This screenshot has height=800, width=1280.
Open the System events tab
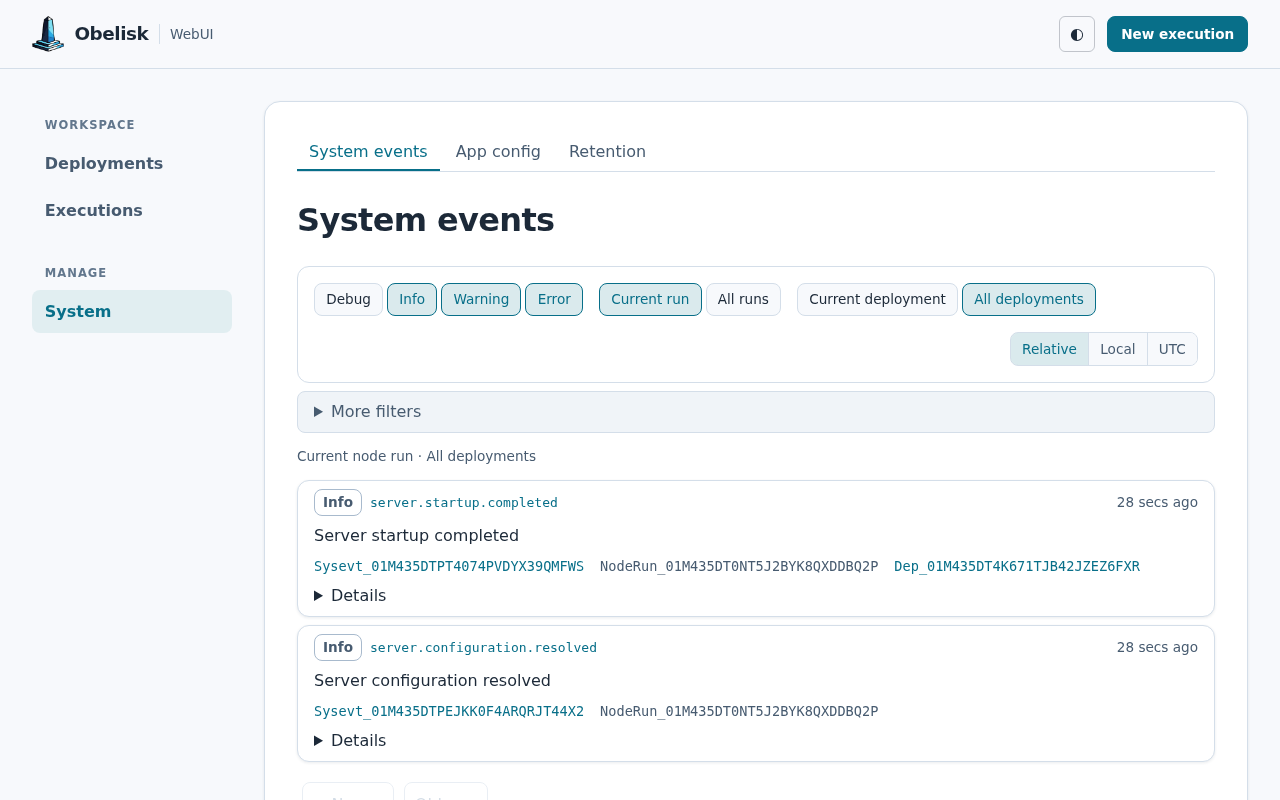coord(368,152)
